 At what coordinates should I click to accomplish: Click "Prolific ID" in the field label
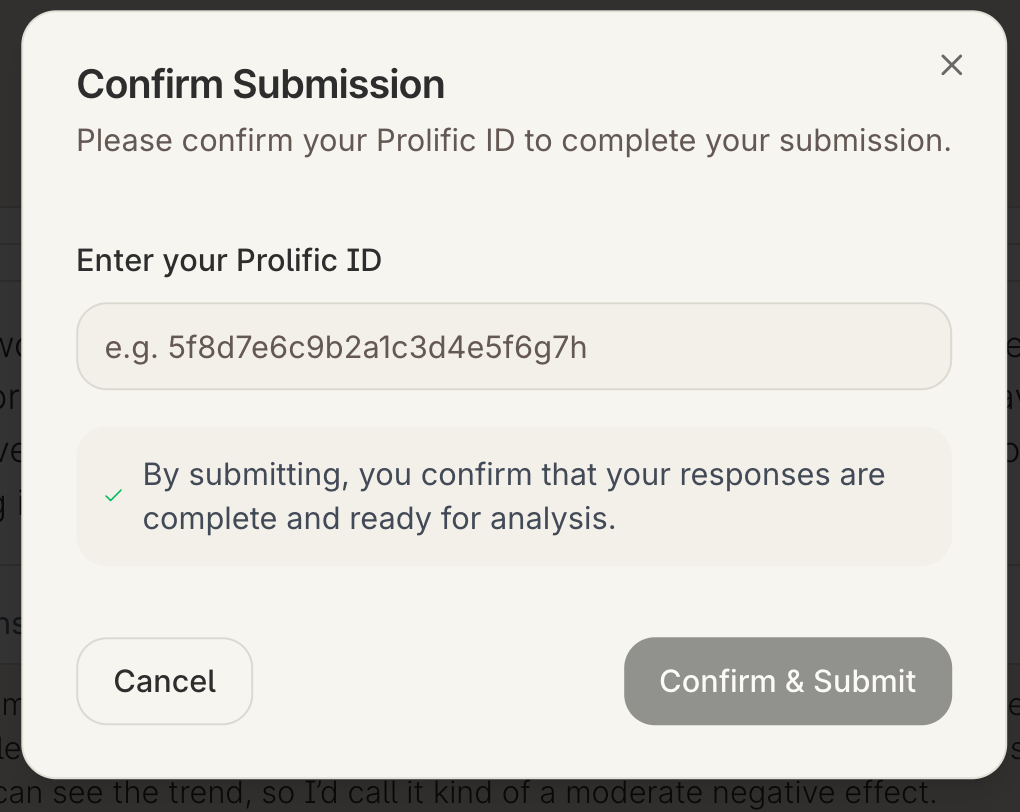pyautogui.click(x=309, y=260)
